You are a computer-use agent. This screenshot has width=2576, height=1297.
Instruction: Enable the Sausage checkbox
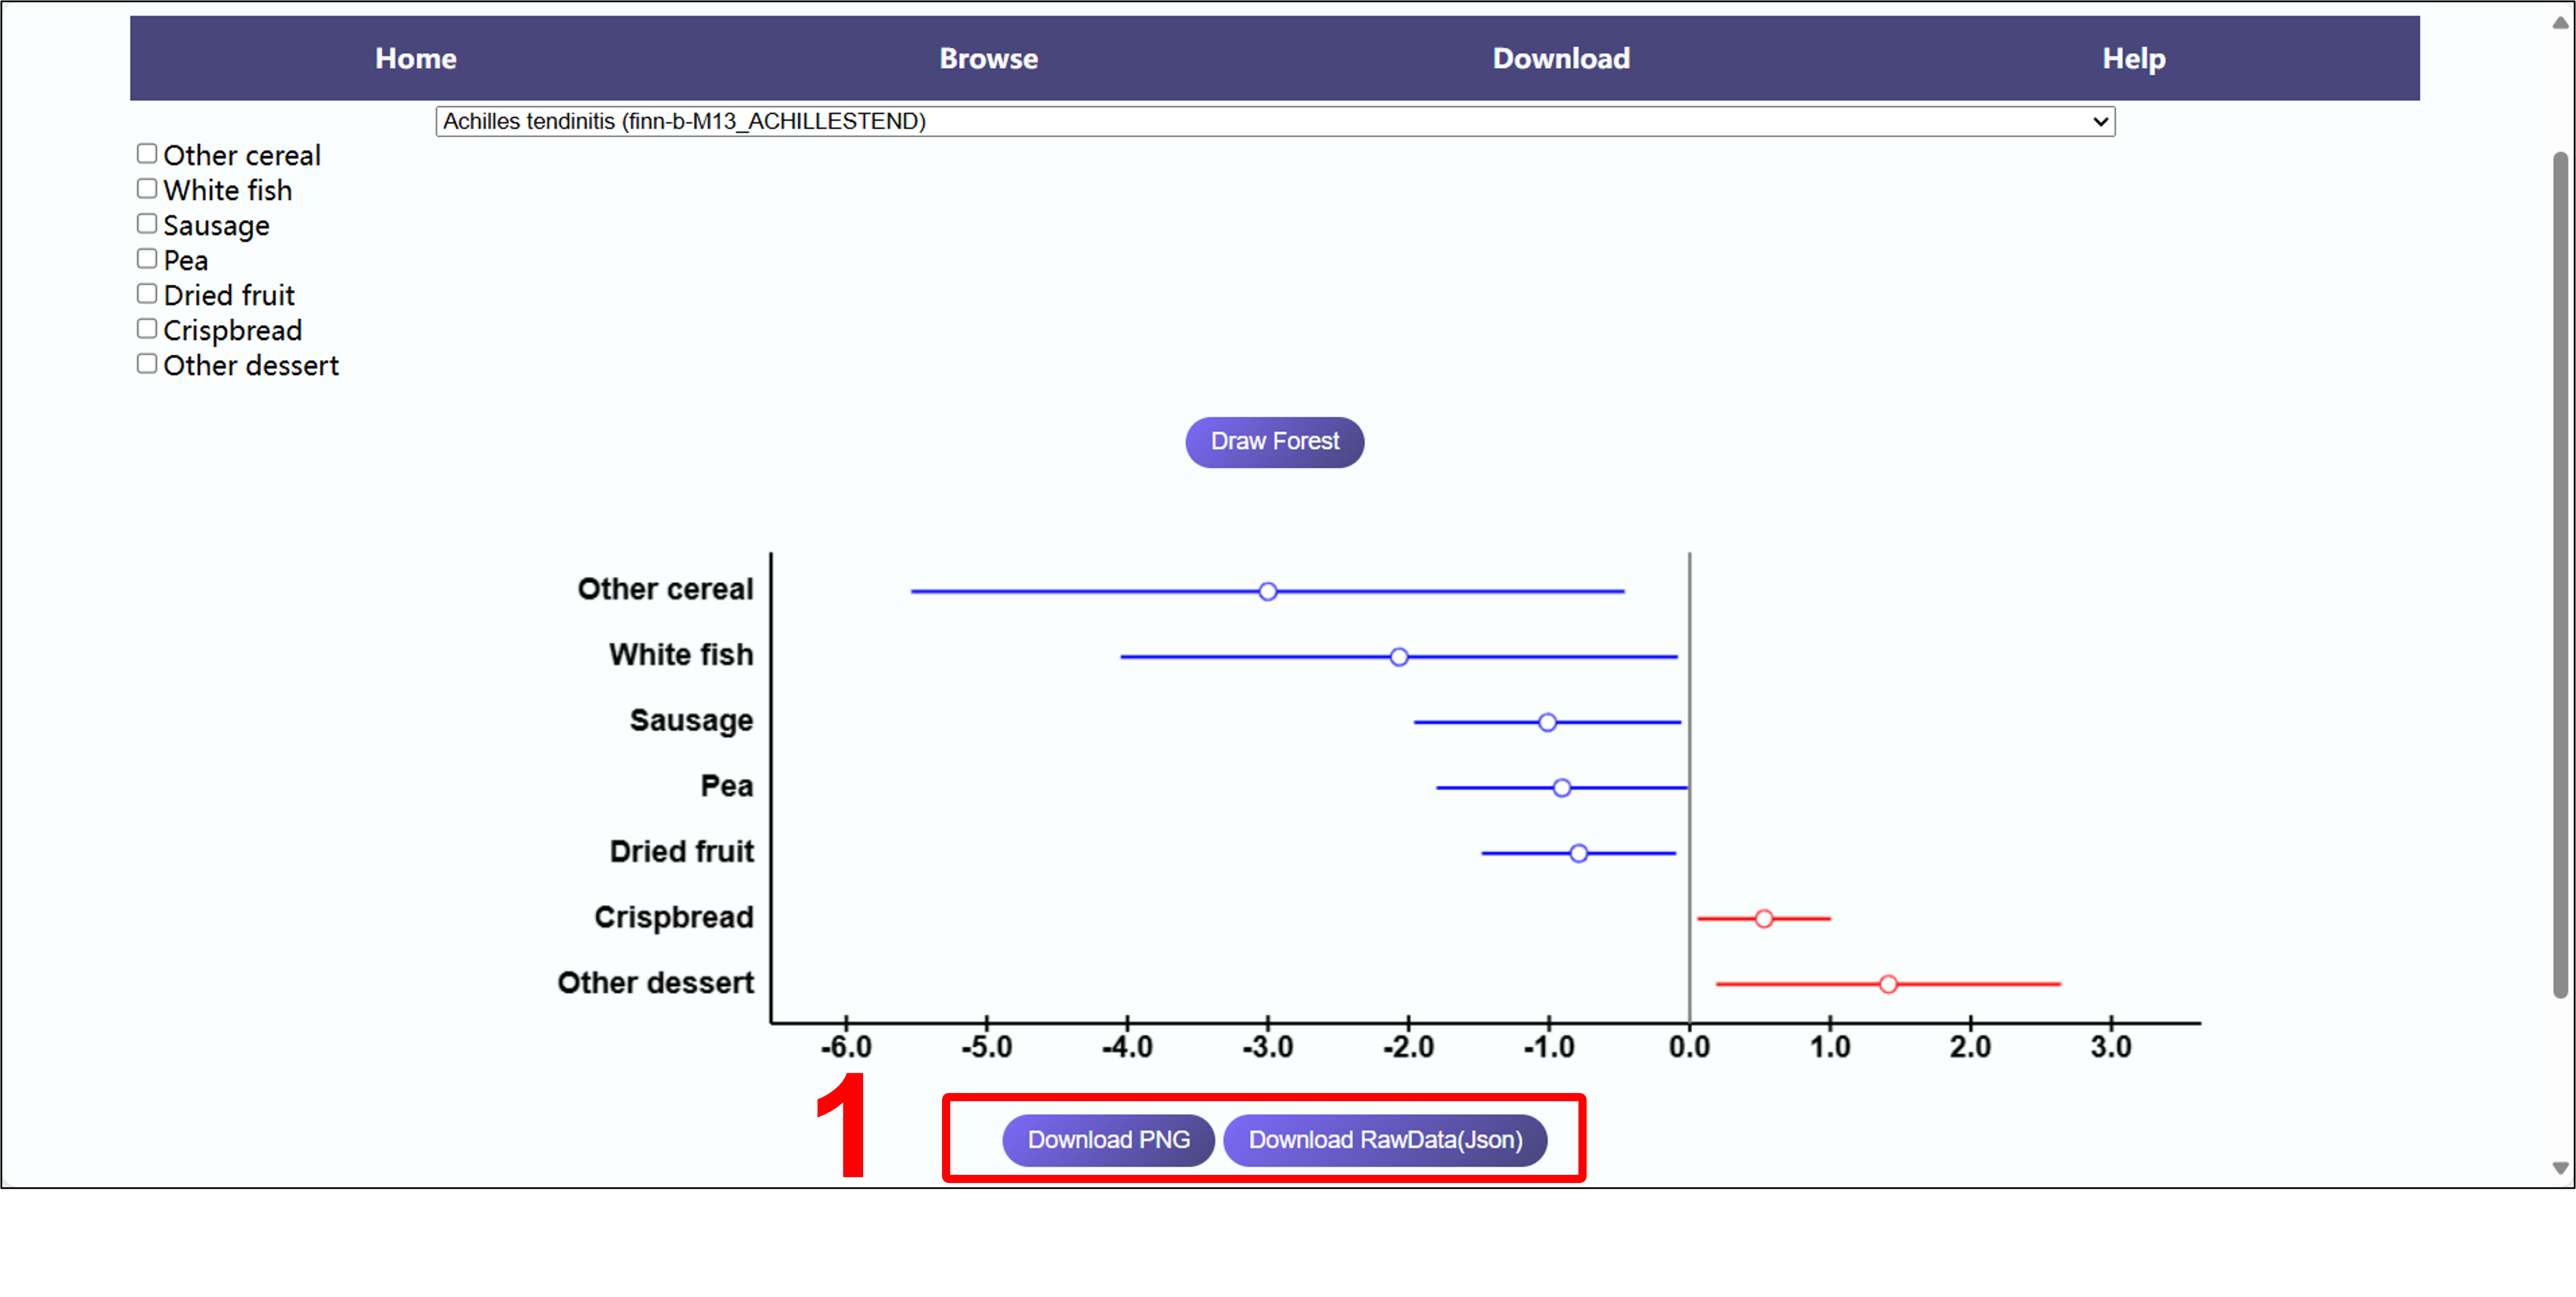(147, 224)
